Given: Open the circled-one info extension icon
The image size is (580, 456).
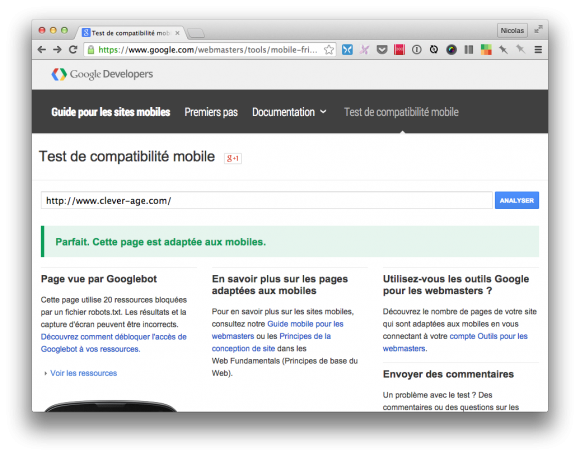Looking at the screenshot, I should point(417,50).
